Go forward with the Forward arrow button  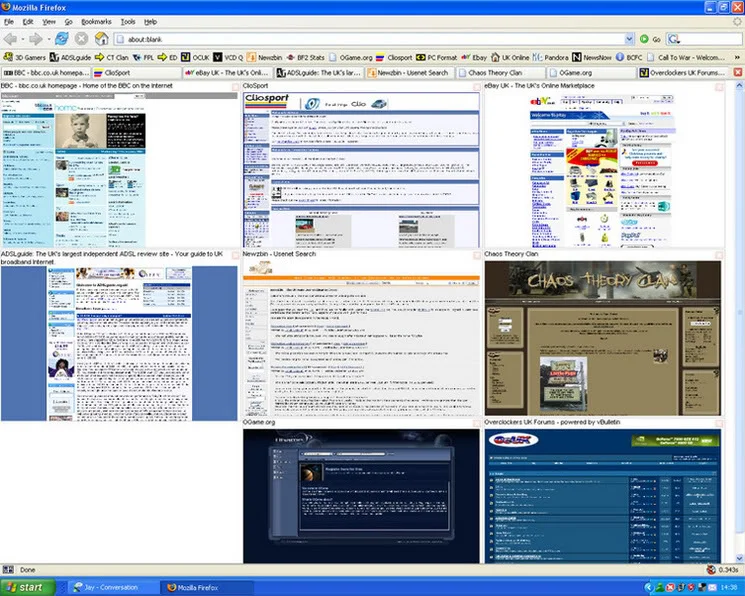point(36,39)
